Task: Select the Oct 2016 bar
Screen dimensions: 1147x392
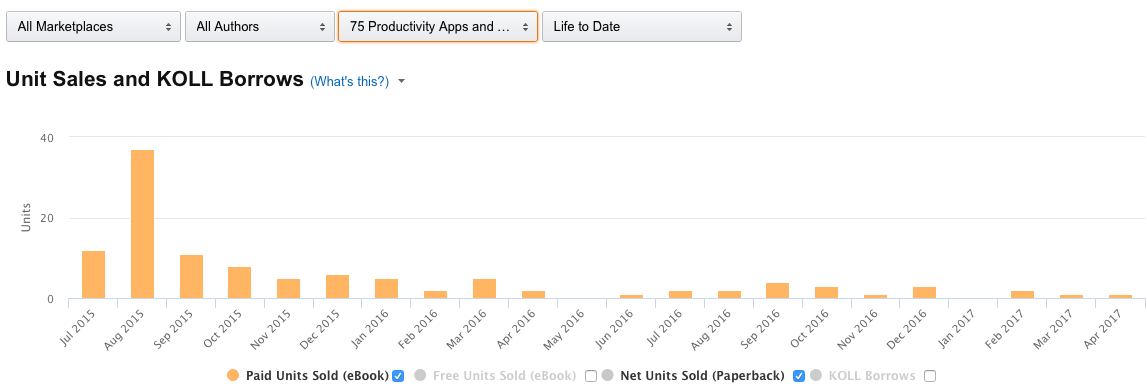Action: pyautogui.click(x=827, y=293)
